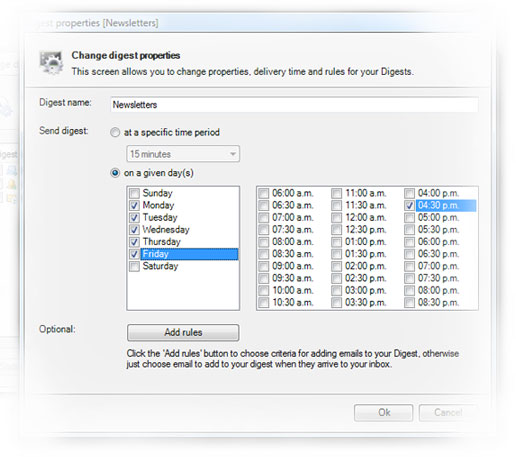Screen dimensions: 516x457
Task: Tick the 08:30 a.m. checkbox
Action: (x=264, y=254)
